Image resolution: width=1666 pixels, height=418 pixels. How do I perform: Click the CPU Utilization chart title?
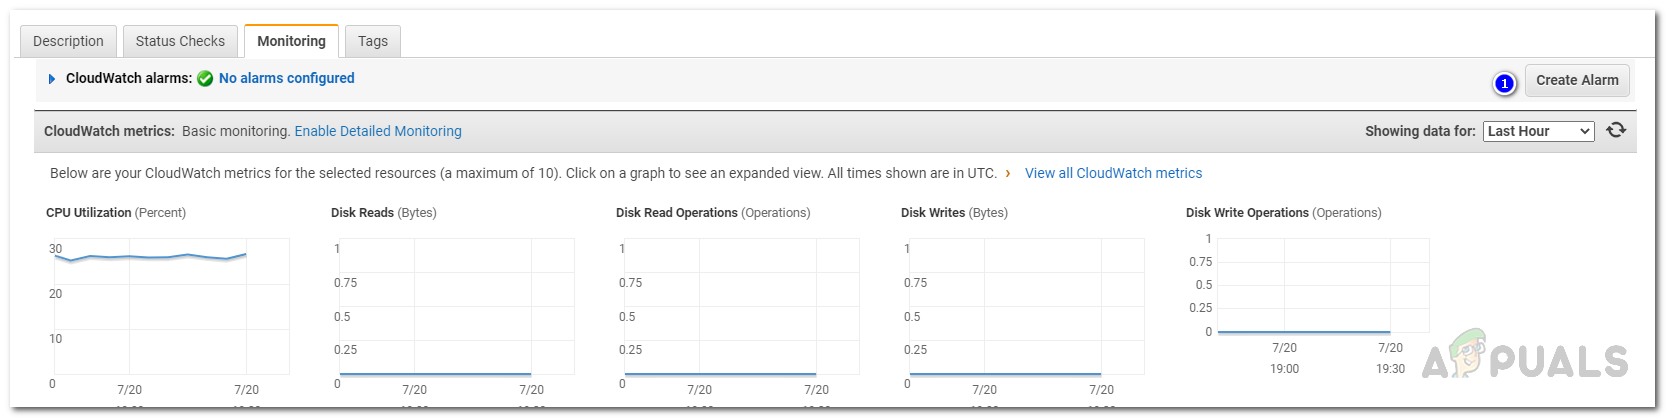click(x=88, y=213)
